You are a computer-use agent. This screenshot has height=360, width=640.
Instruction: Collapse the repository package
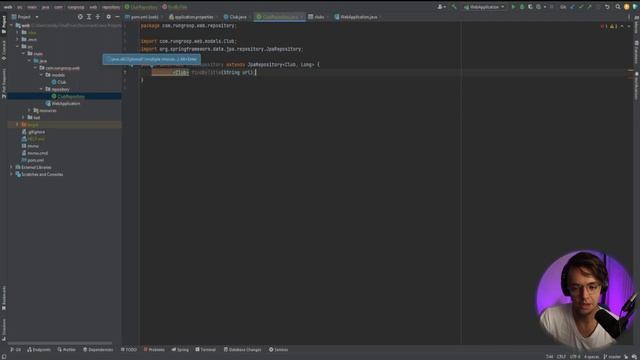[41, 89]
